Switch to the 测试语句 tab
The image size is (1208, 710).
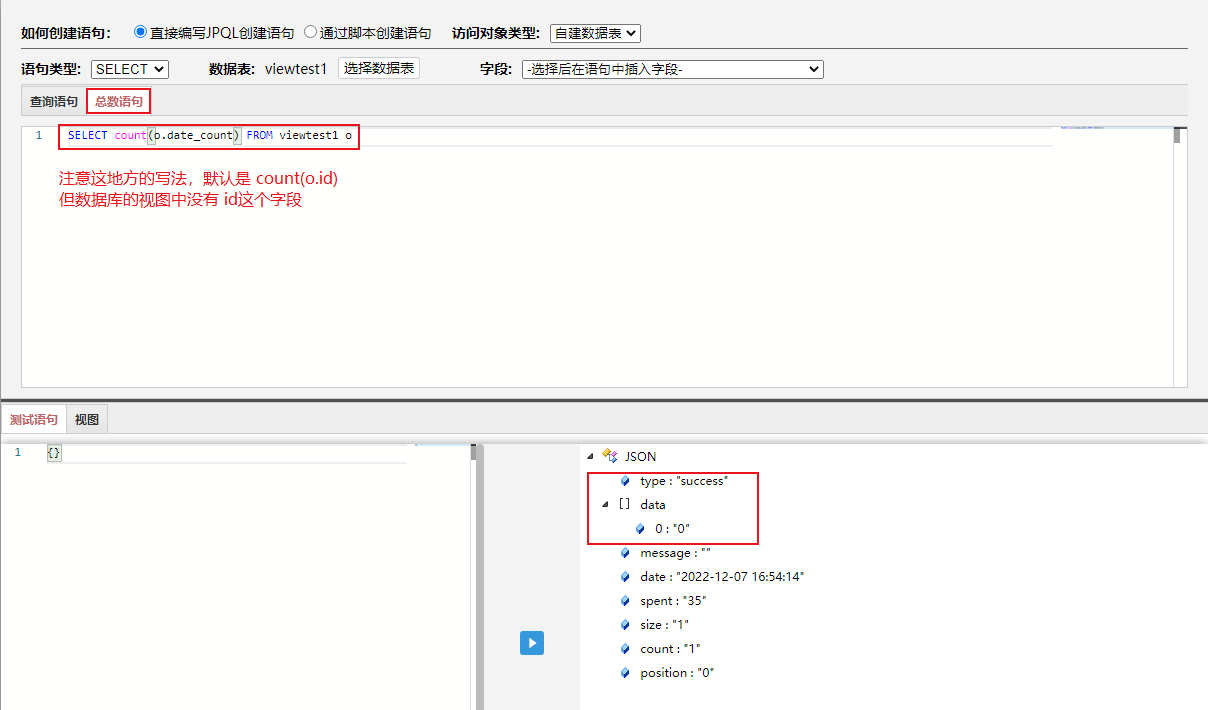(x=34, y=419)
